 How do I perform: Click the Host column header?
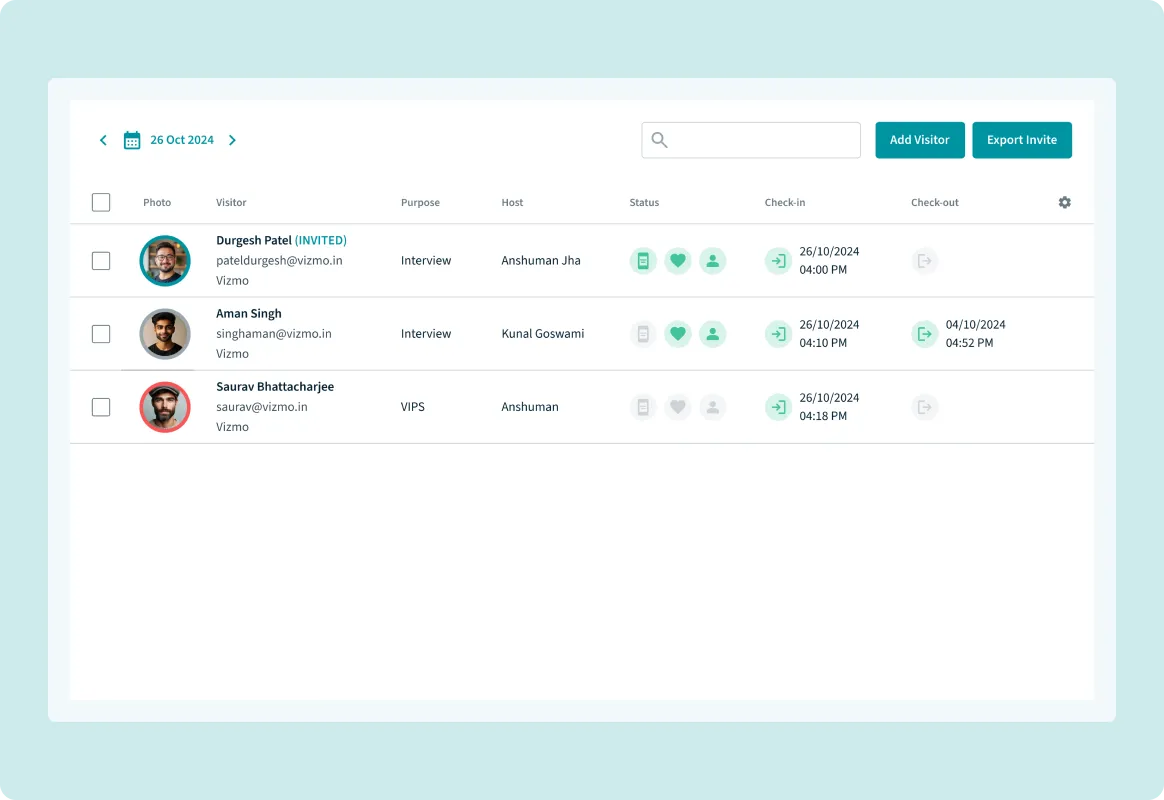pos(512,203)
